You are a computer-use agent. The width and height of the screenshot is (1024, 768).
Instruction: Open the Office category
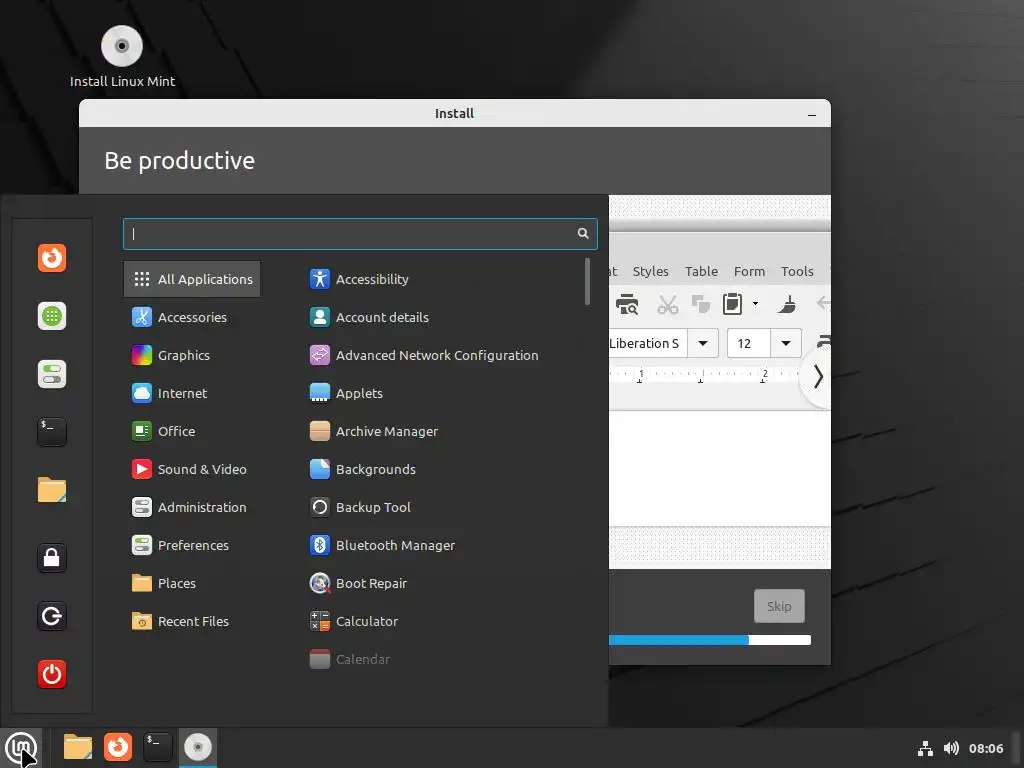(x=192, y=431)
